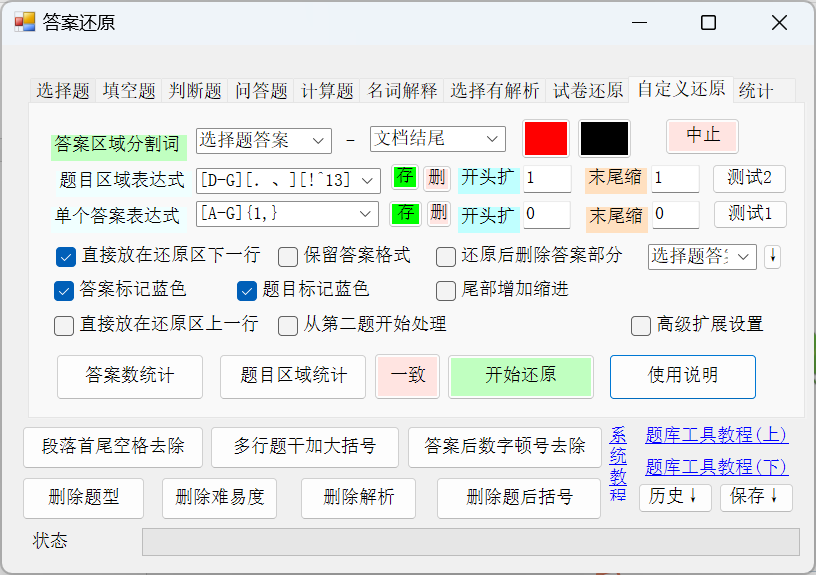The height and width of the screenshot is (575, 816).
Task: Switch to 问答题 tab
Action: (x=261, y=91)
